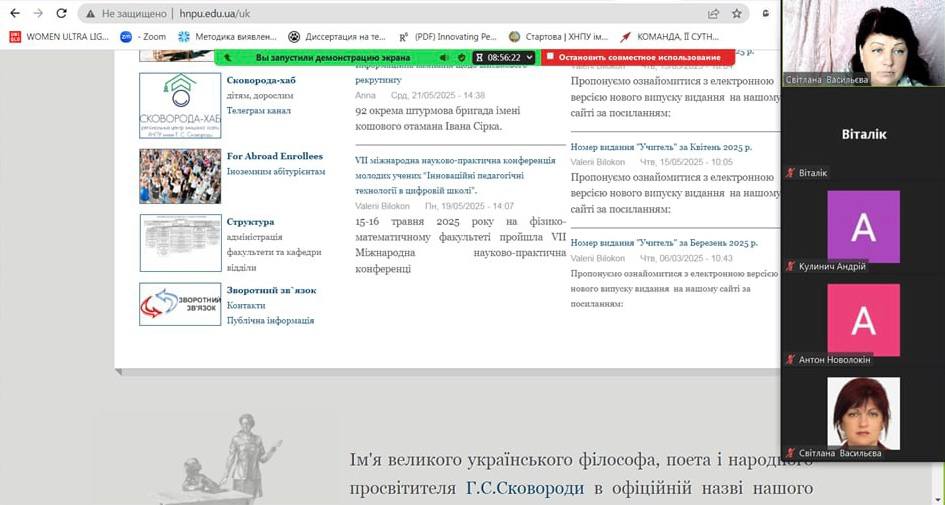Open Номер видання "Учитель" за Квітень 2025

660,147
